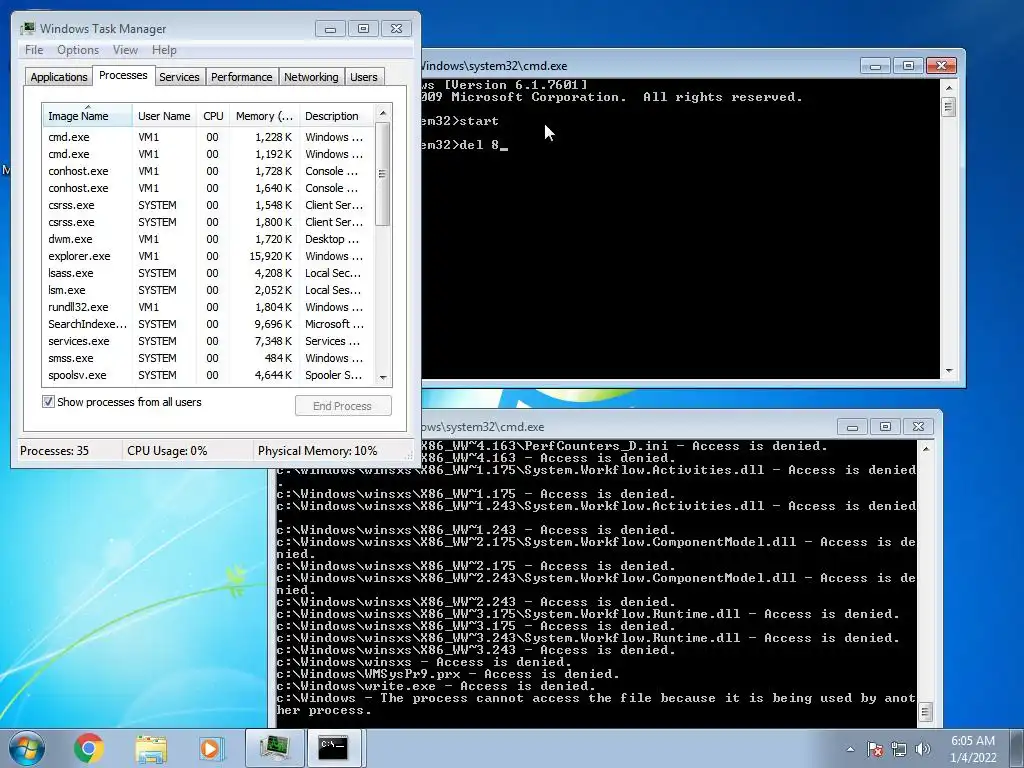Select the explorer.exe process row
This screenshot has height=768, width=1024.
pos(208,256)
